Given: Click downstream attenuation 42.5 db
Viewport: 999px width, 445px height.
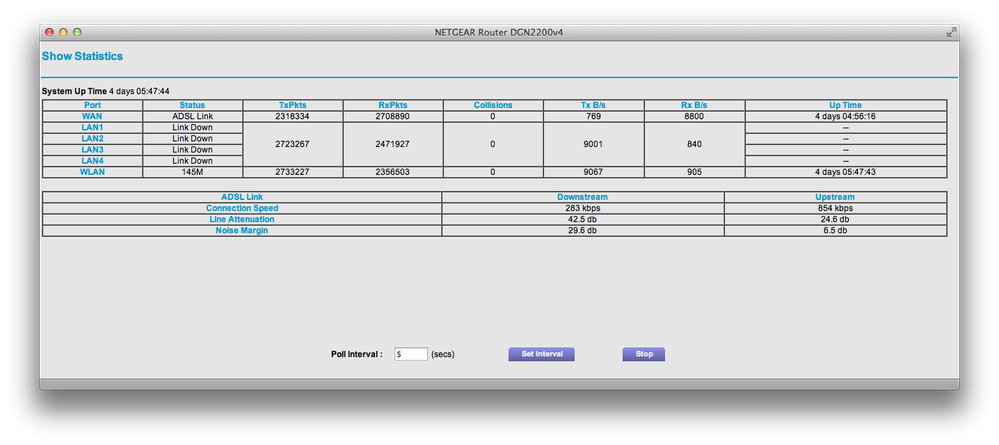Looking at the screenshot, I should point(582,219).
